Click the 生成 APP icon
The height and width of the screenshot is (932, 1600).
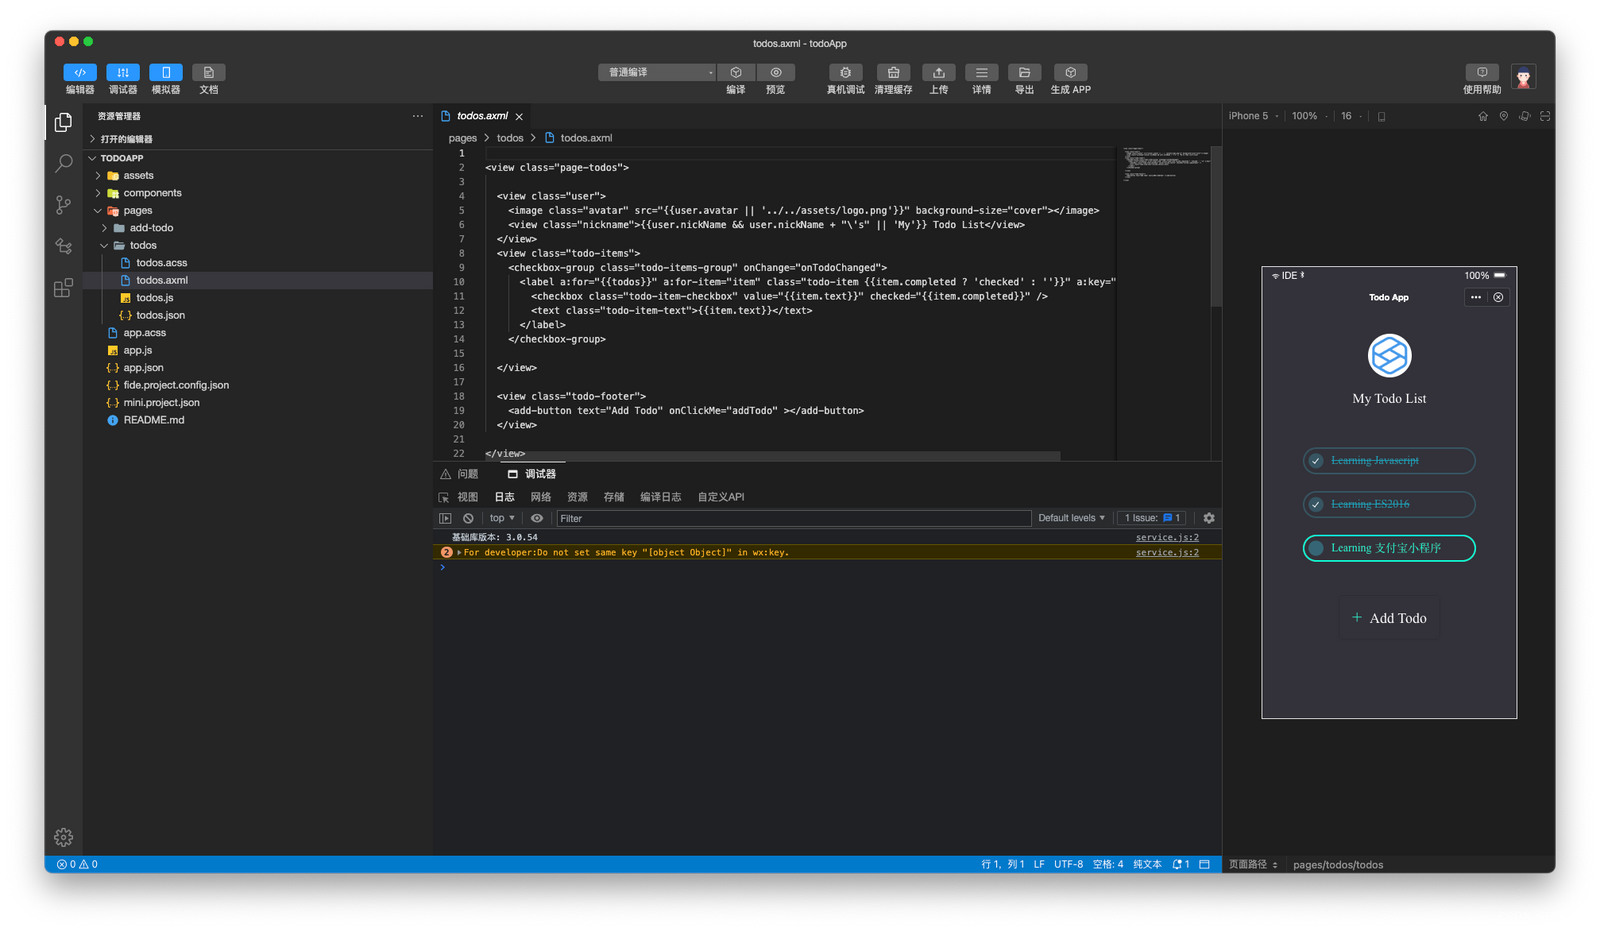pos(1070,72)
